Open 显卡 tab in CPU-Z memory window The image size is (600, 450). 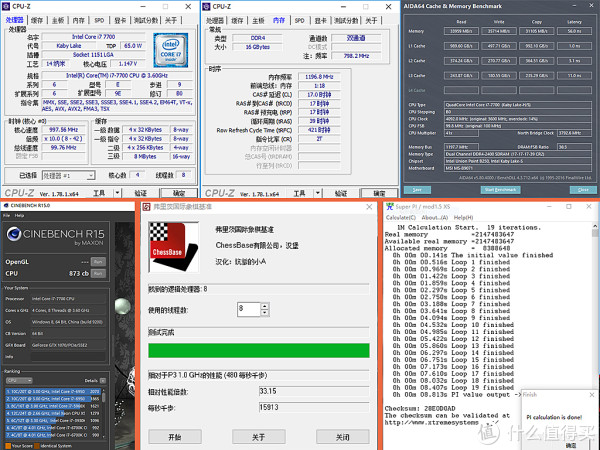point(321,21)
